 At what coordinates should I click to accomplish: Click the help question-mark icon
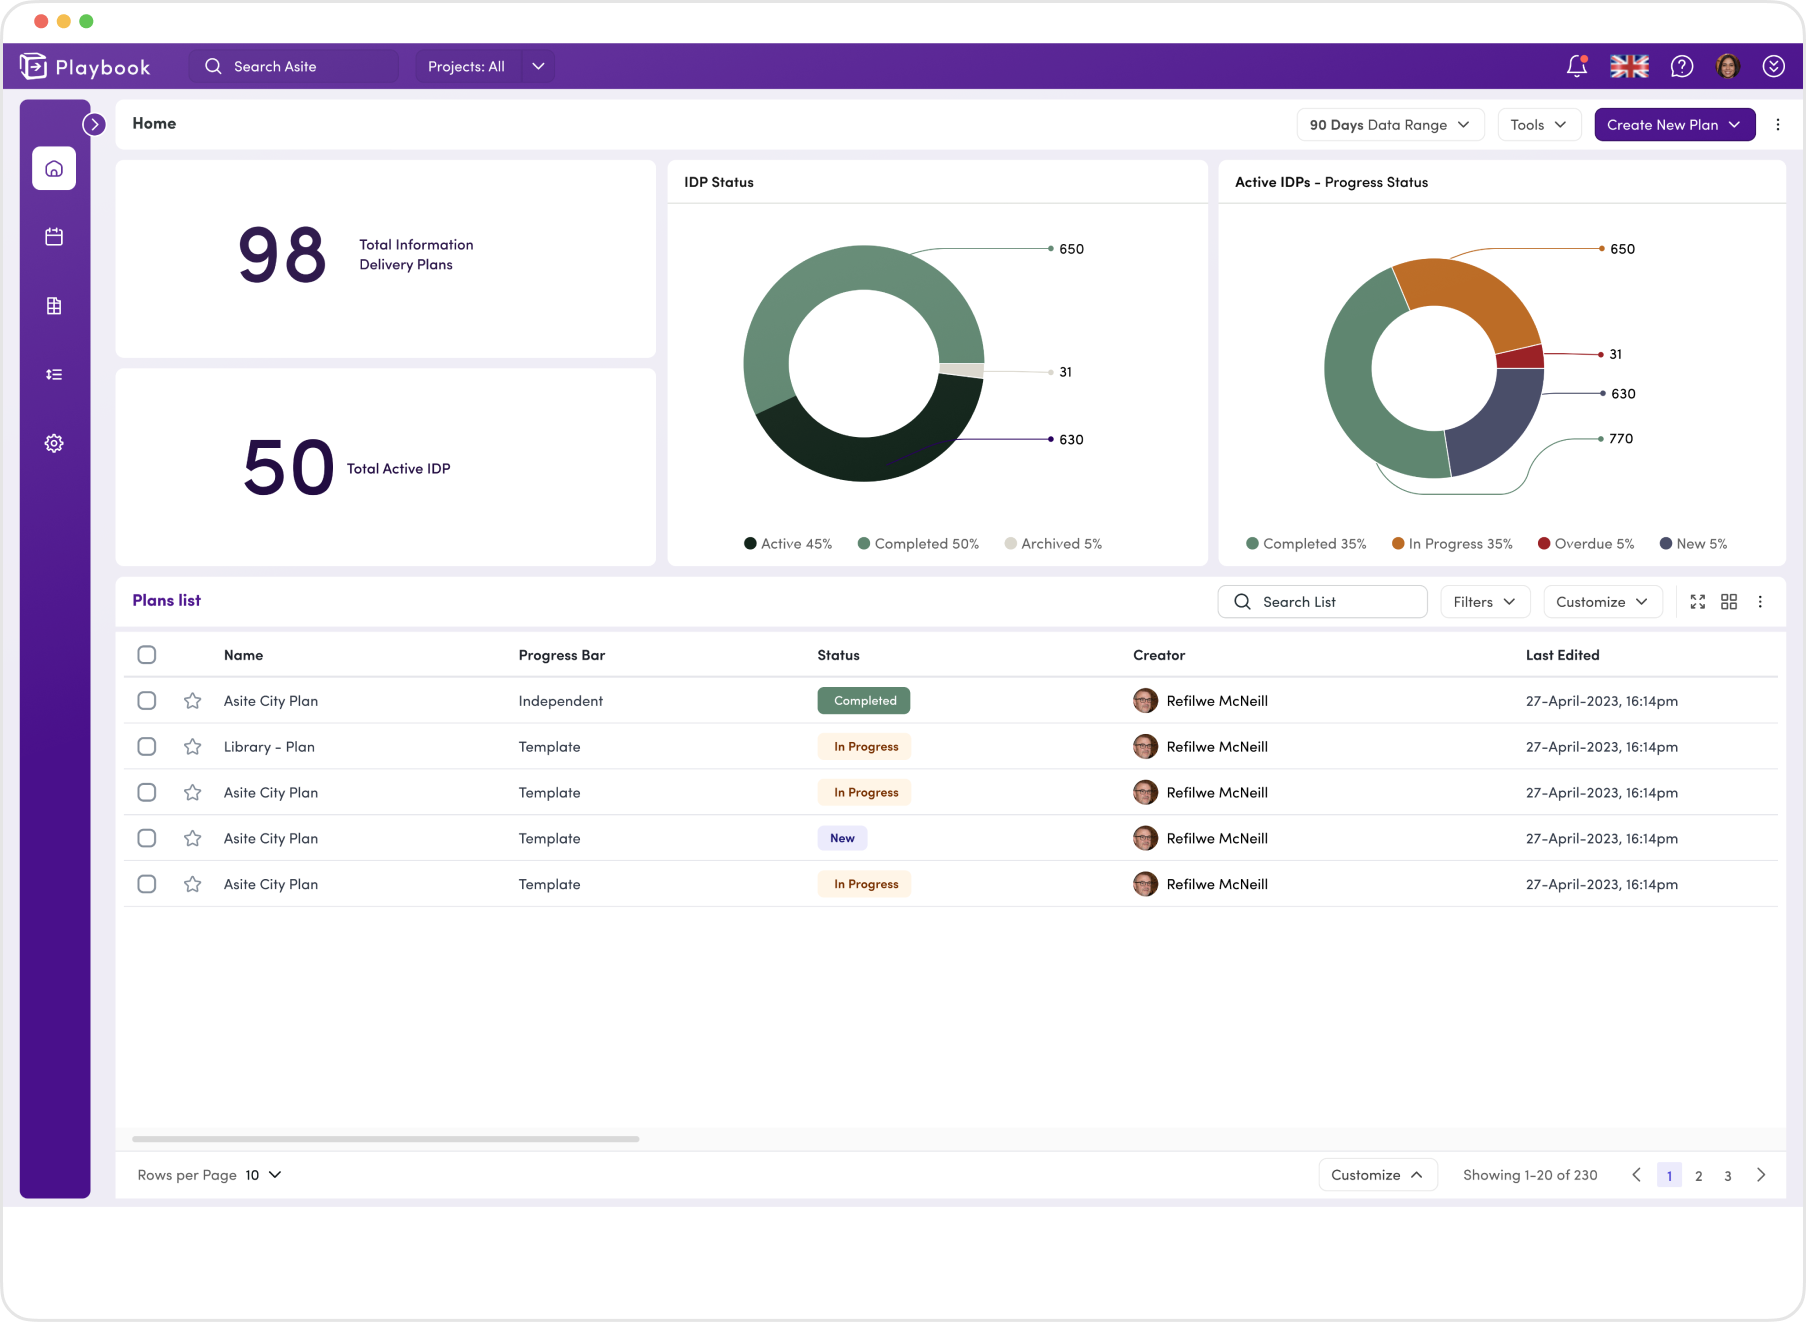pyautogui.click(x=1682, y=66)
